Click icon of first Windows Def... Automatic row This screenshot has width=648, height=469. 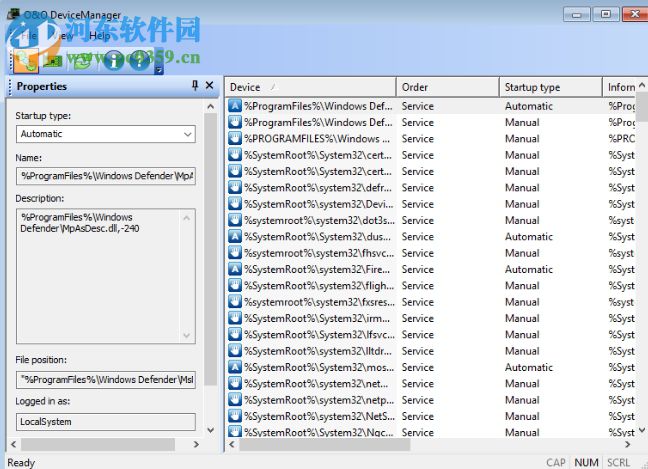[x=235, y=106]
